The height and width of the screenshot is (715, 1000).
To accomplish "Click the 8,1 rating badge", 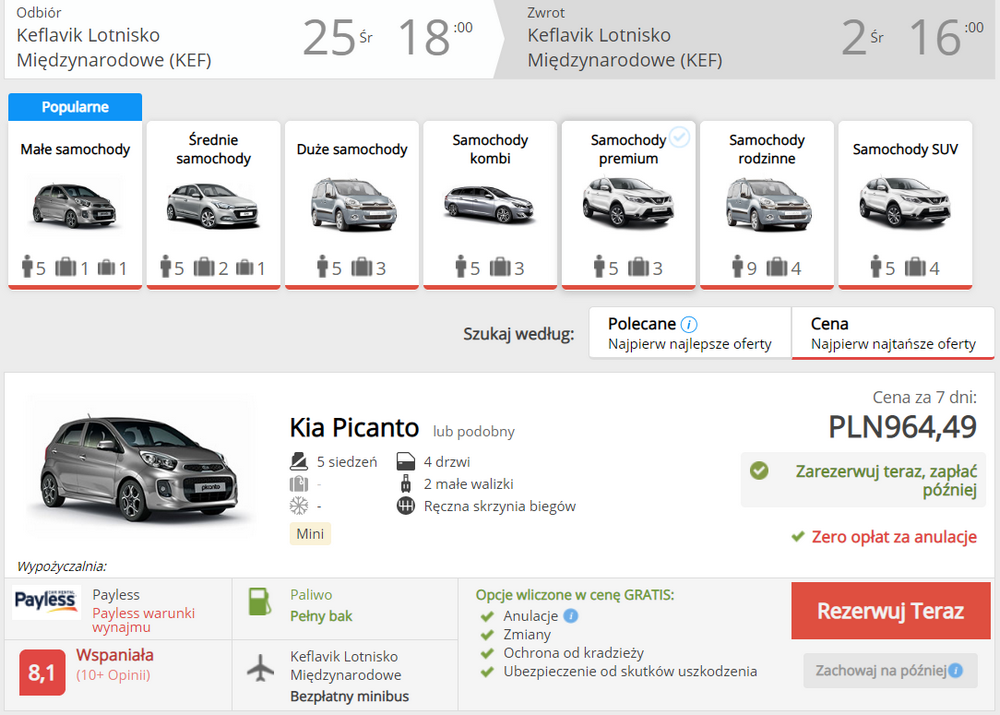I will (42, 672).
